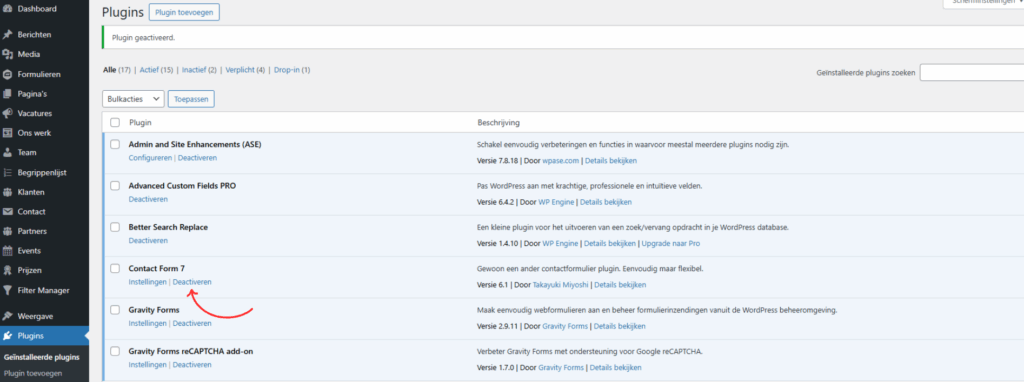Click the plugin search input field

point(972,72)
